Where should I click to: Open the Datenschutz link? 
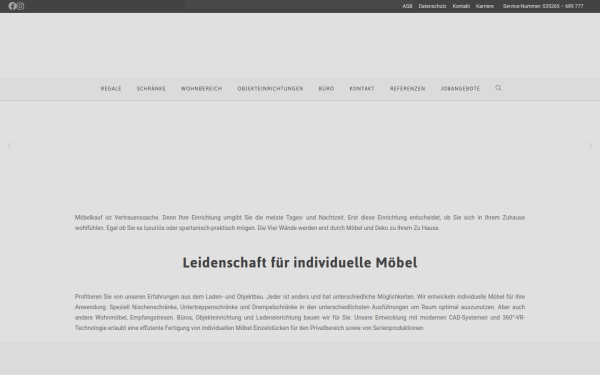tap(432, 6)
